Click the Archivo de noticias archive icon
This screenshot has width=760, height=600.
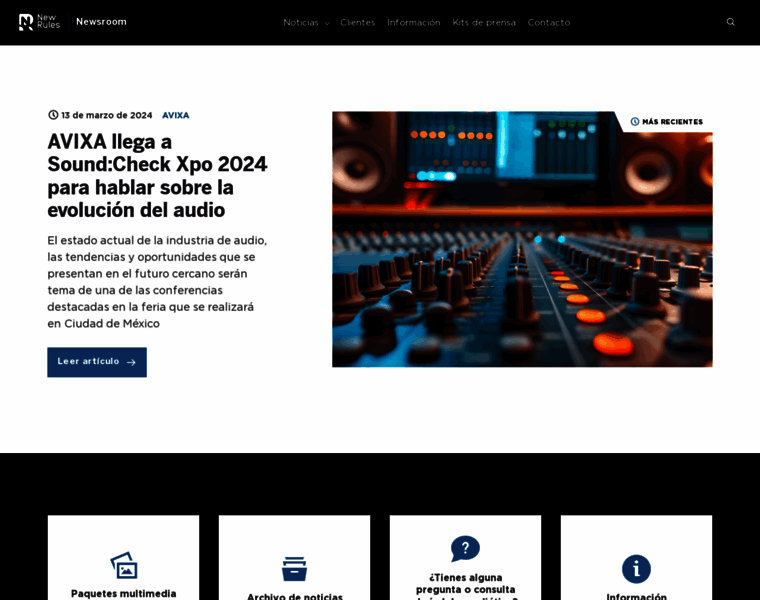point(294,568)
